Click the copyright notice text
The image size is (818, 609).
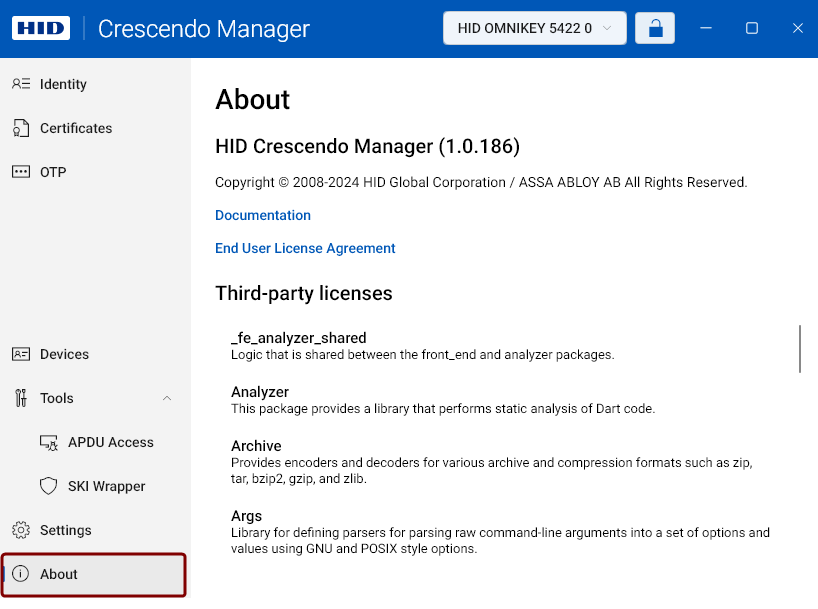(x=481, y=182)
